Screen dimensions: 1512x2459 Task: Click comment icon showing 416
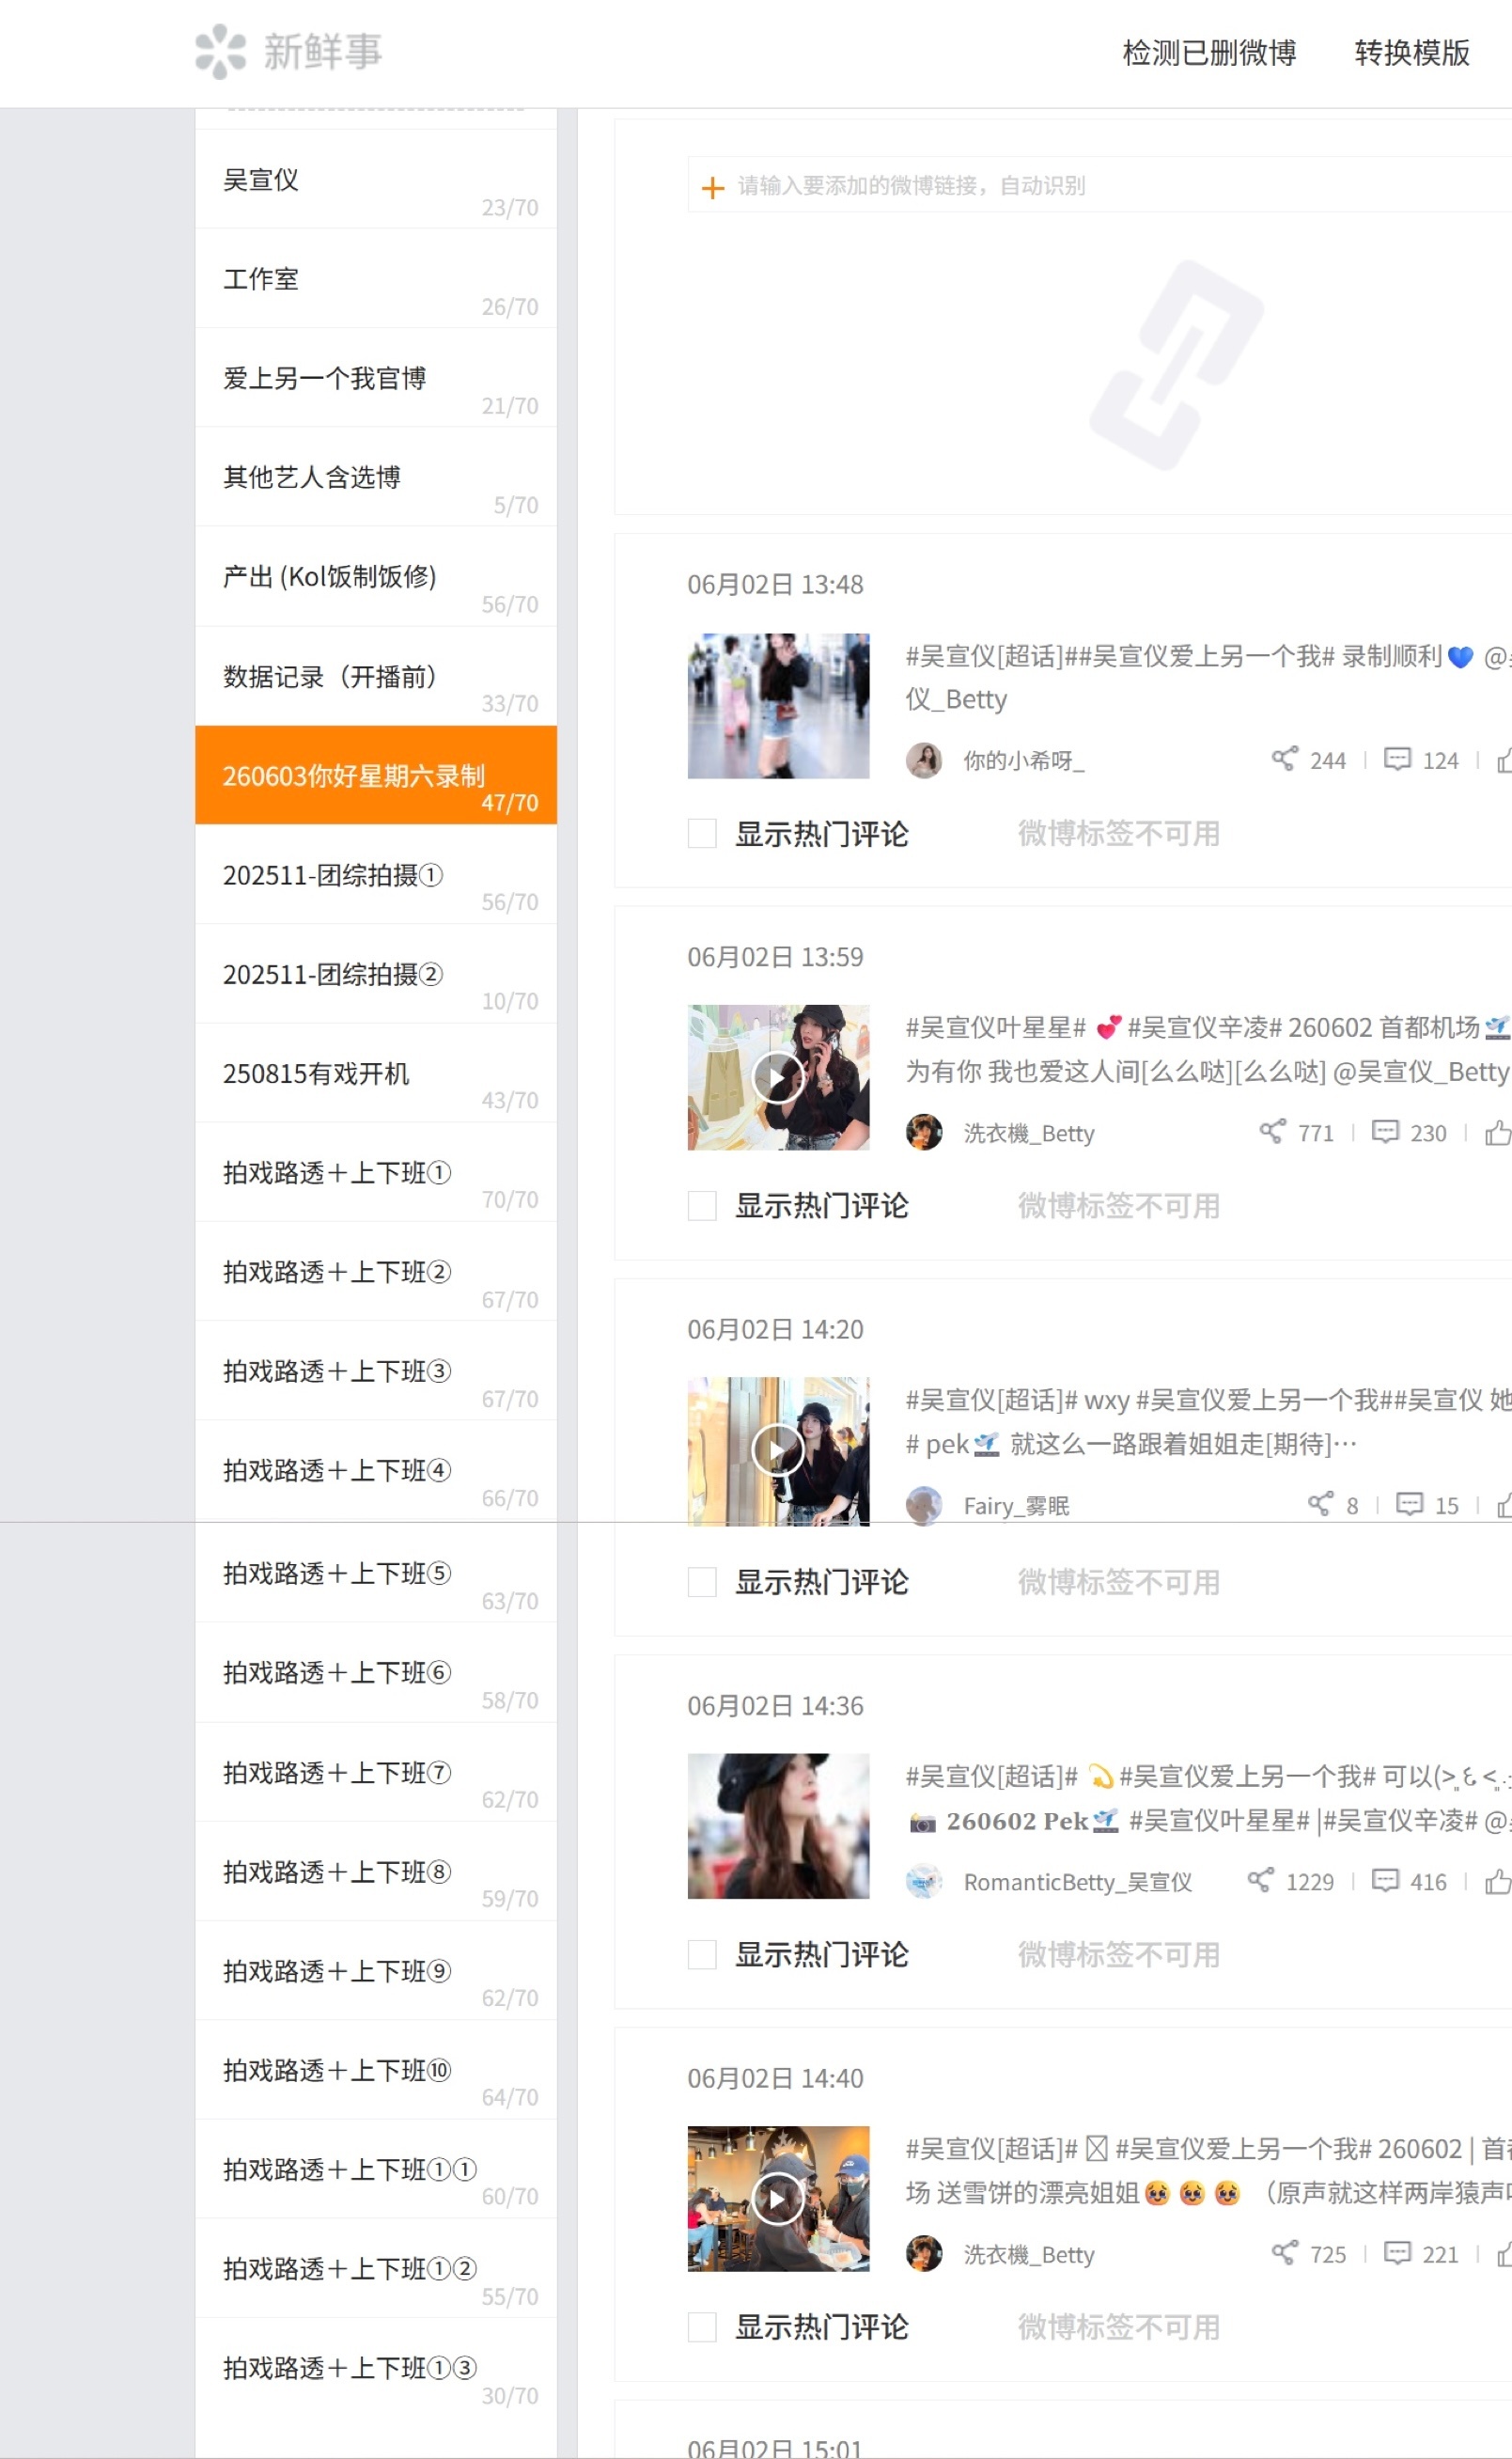click(x=1385, y=1881)
